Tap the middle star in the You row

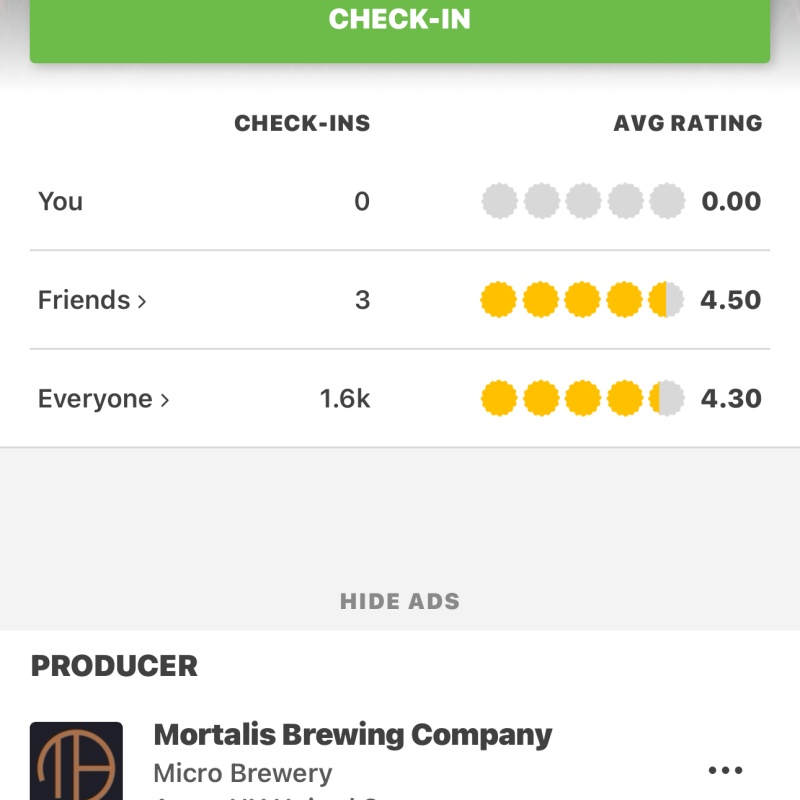(582, 201)
